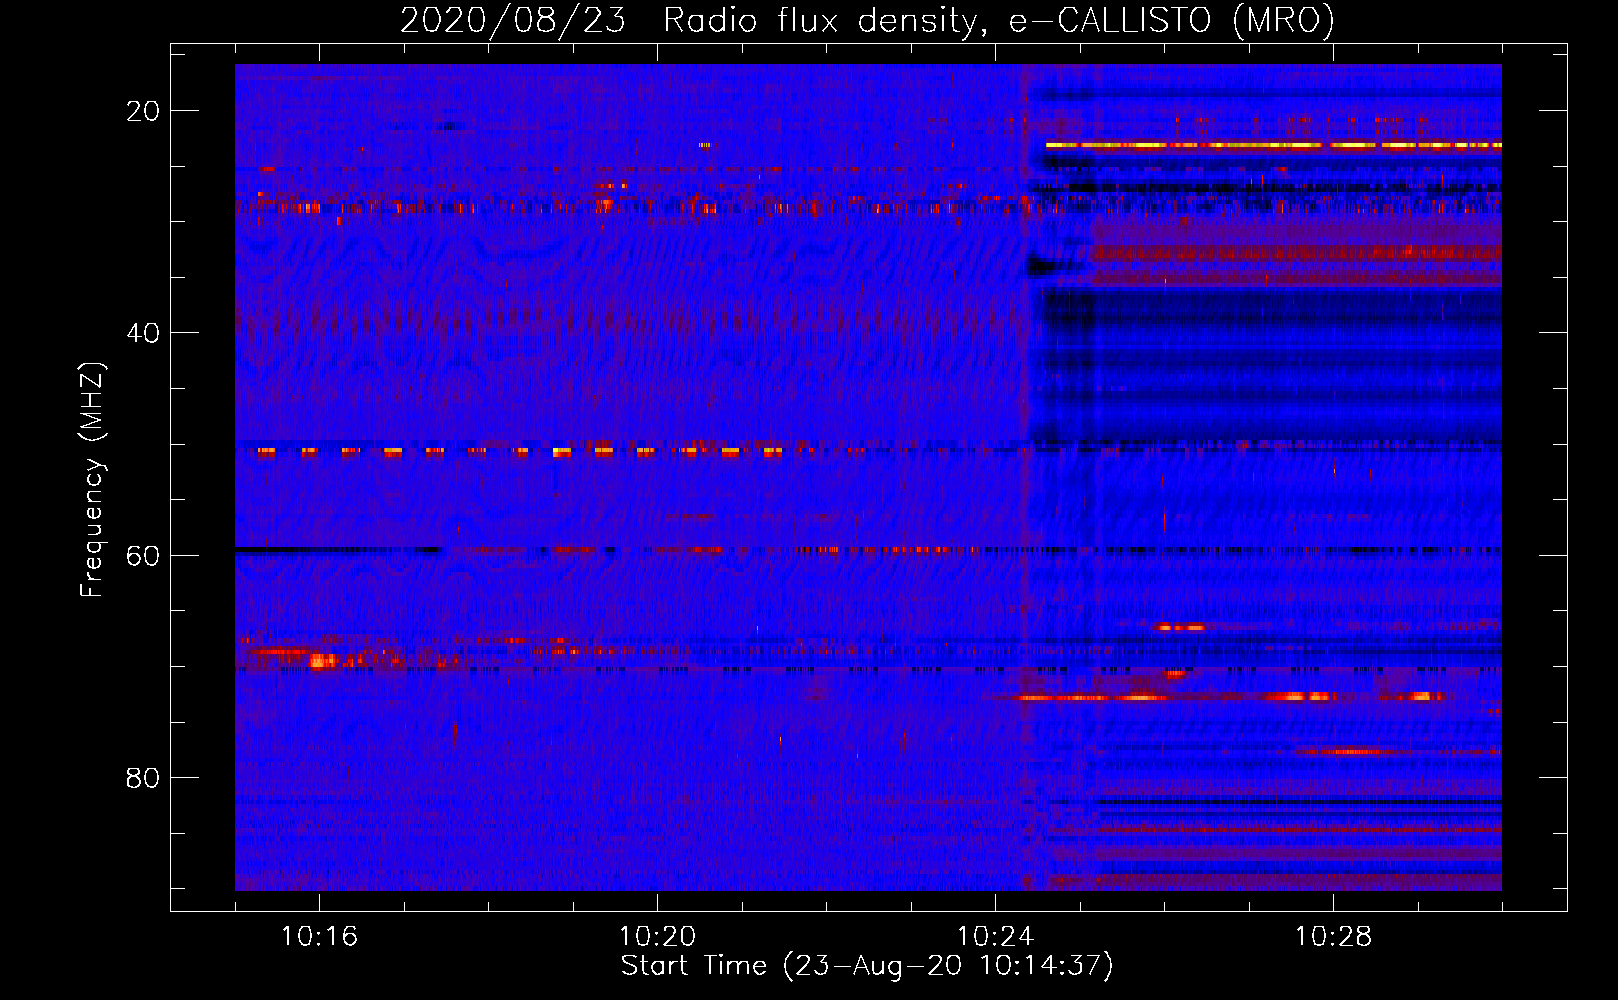Click the 10:28 time tick label
Image resolution: width=1618 pixels, height=1000 pixels.
coord(1333,937)
